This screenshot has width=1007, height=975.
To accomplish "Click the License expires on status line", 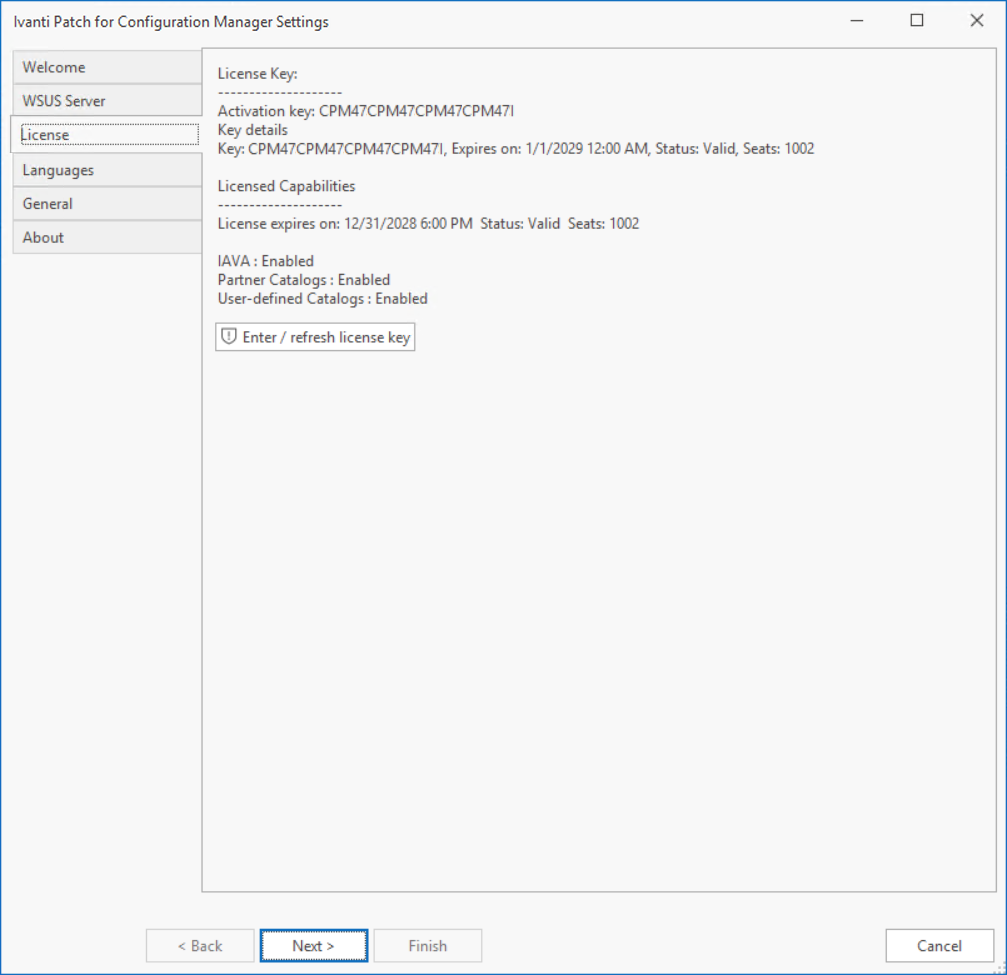I will coord(428,224).
